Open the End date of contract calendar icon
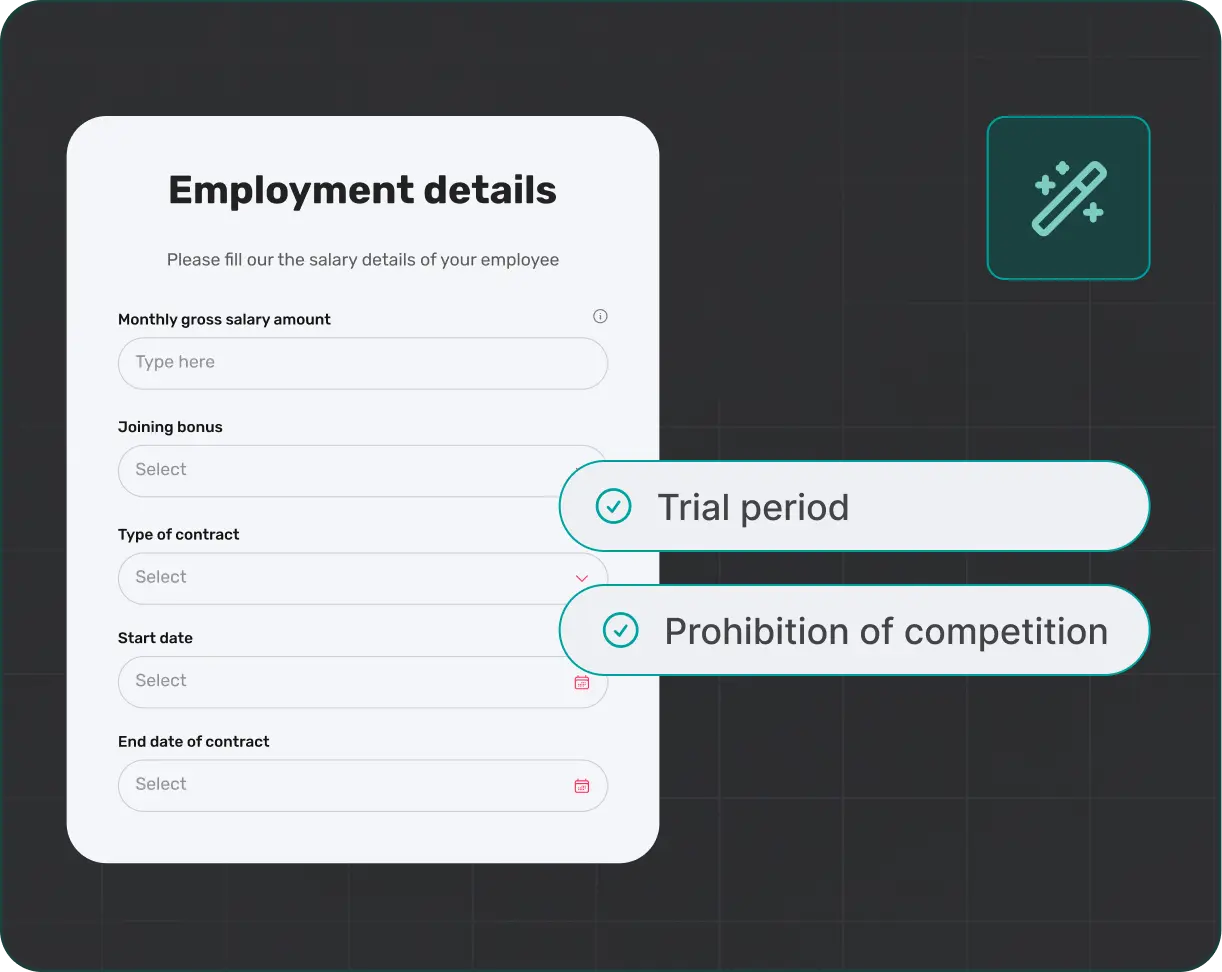Image resolution: width=1222 pixels, height=972 pixels. [582, 786]
